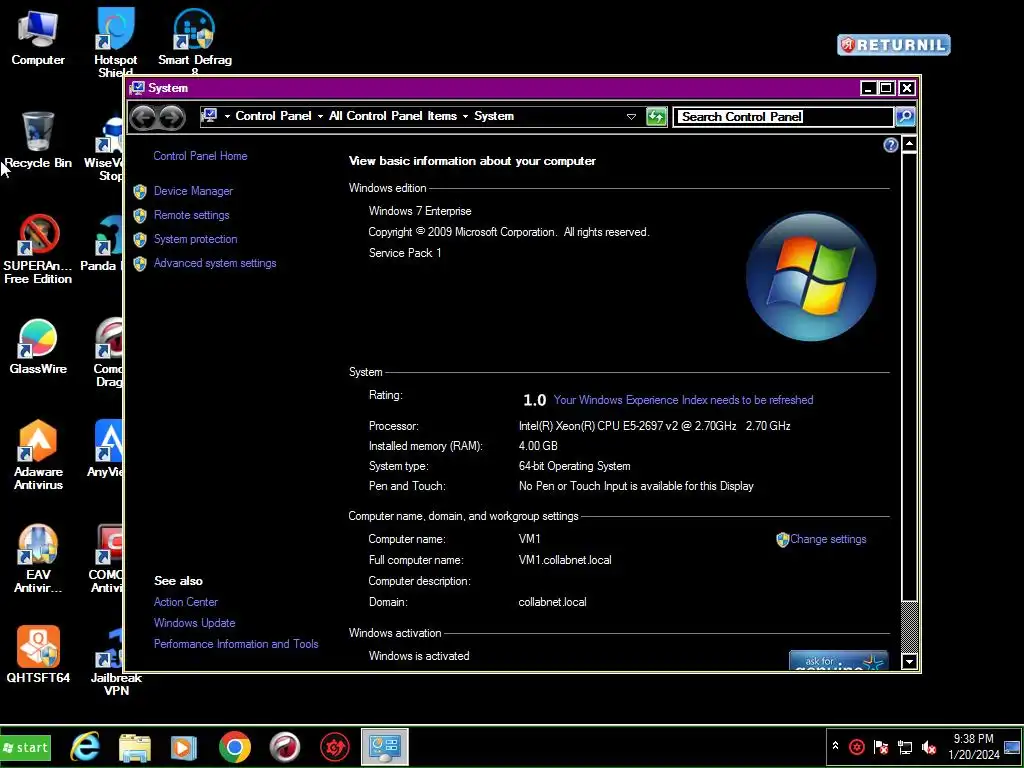
Task: Click the System control panel taskbar button
Action: point(385,746)
